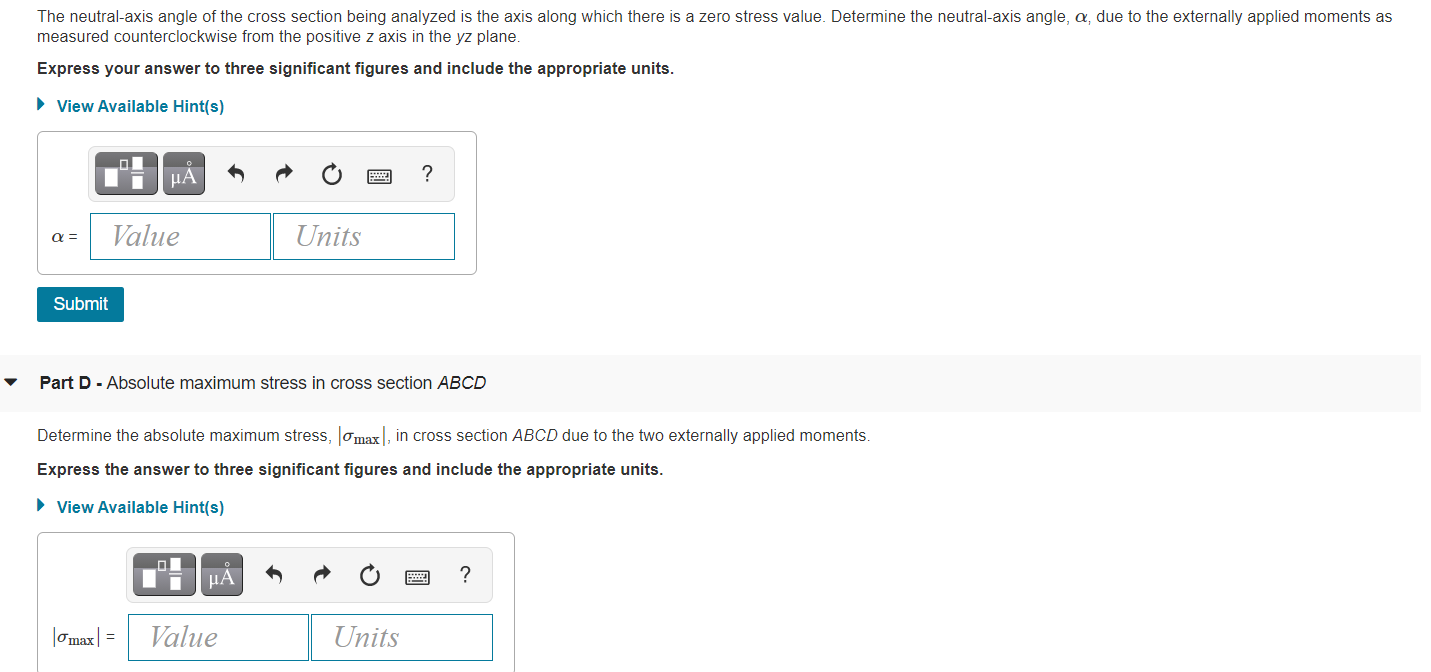Open keyboard entry icon in Part D toolbar

coord(417,575)
